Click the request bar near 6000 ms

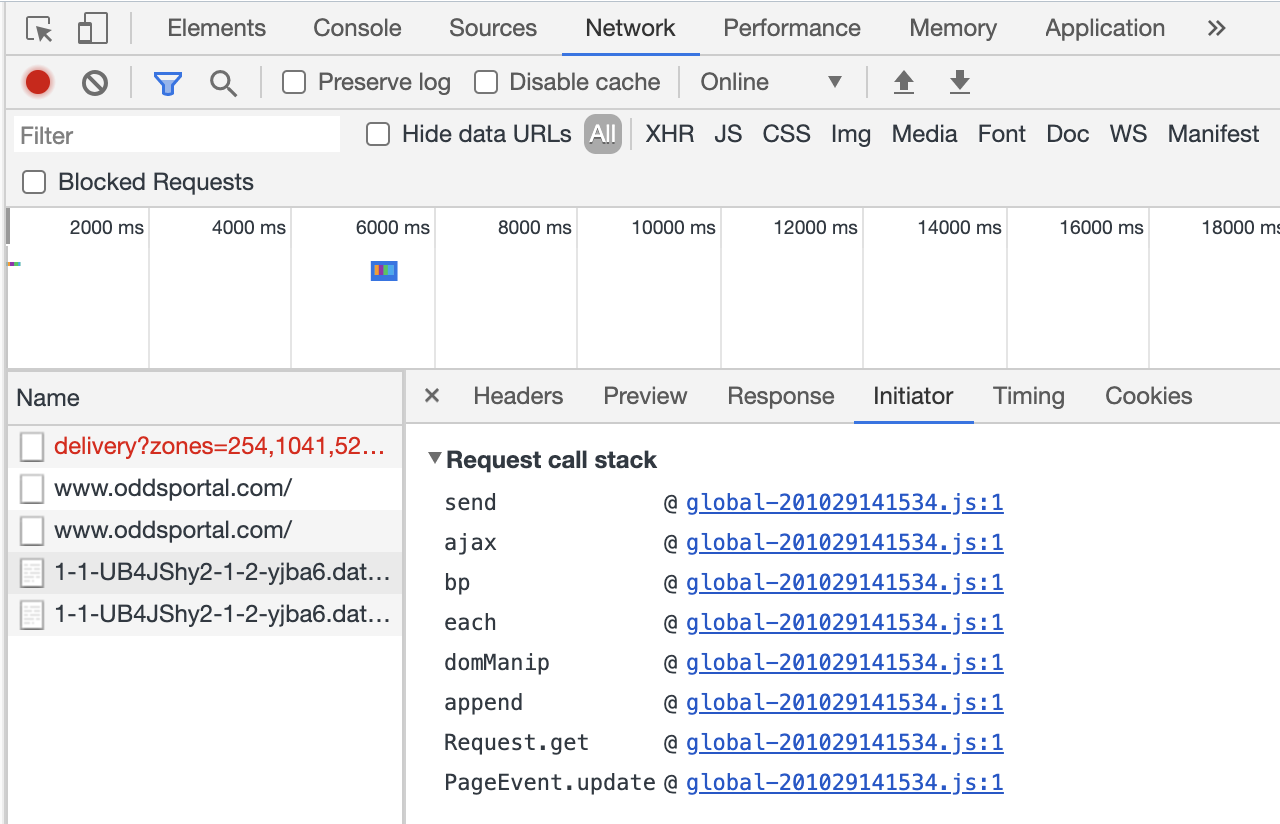click(x=384, y=270)
